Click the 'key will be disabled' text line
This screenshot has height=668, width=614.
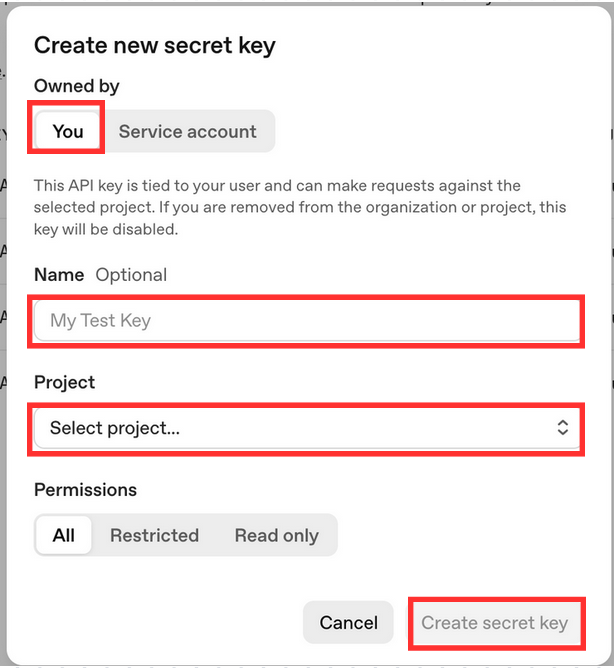click(x=106, y=228)
